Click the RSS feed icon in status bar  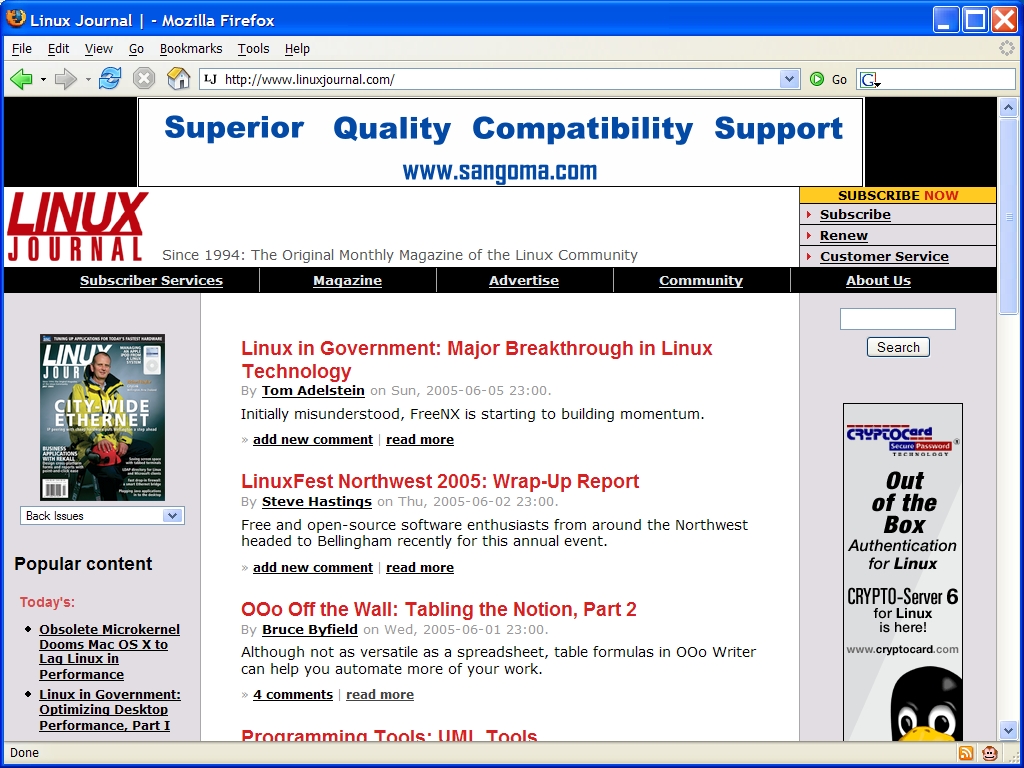click(966, 753)
